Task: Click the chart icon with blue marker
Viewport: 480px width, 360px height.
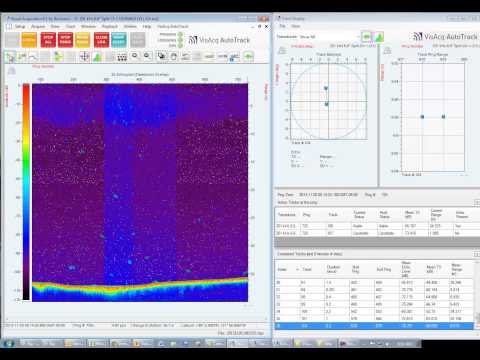Action: point(235,57)
